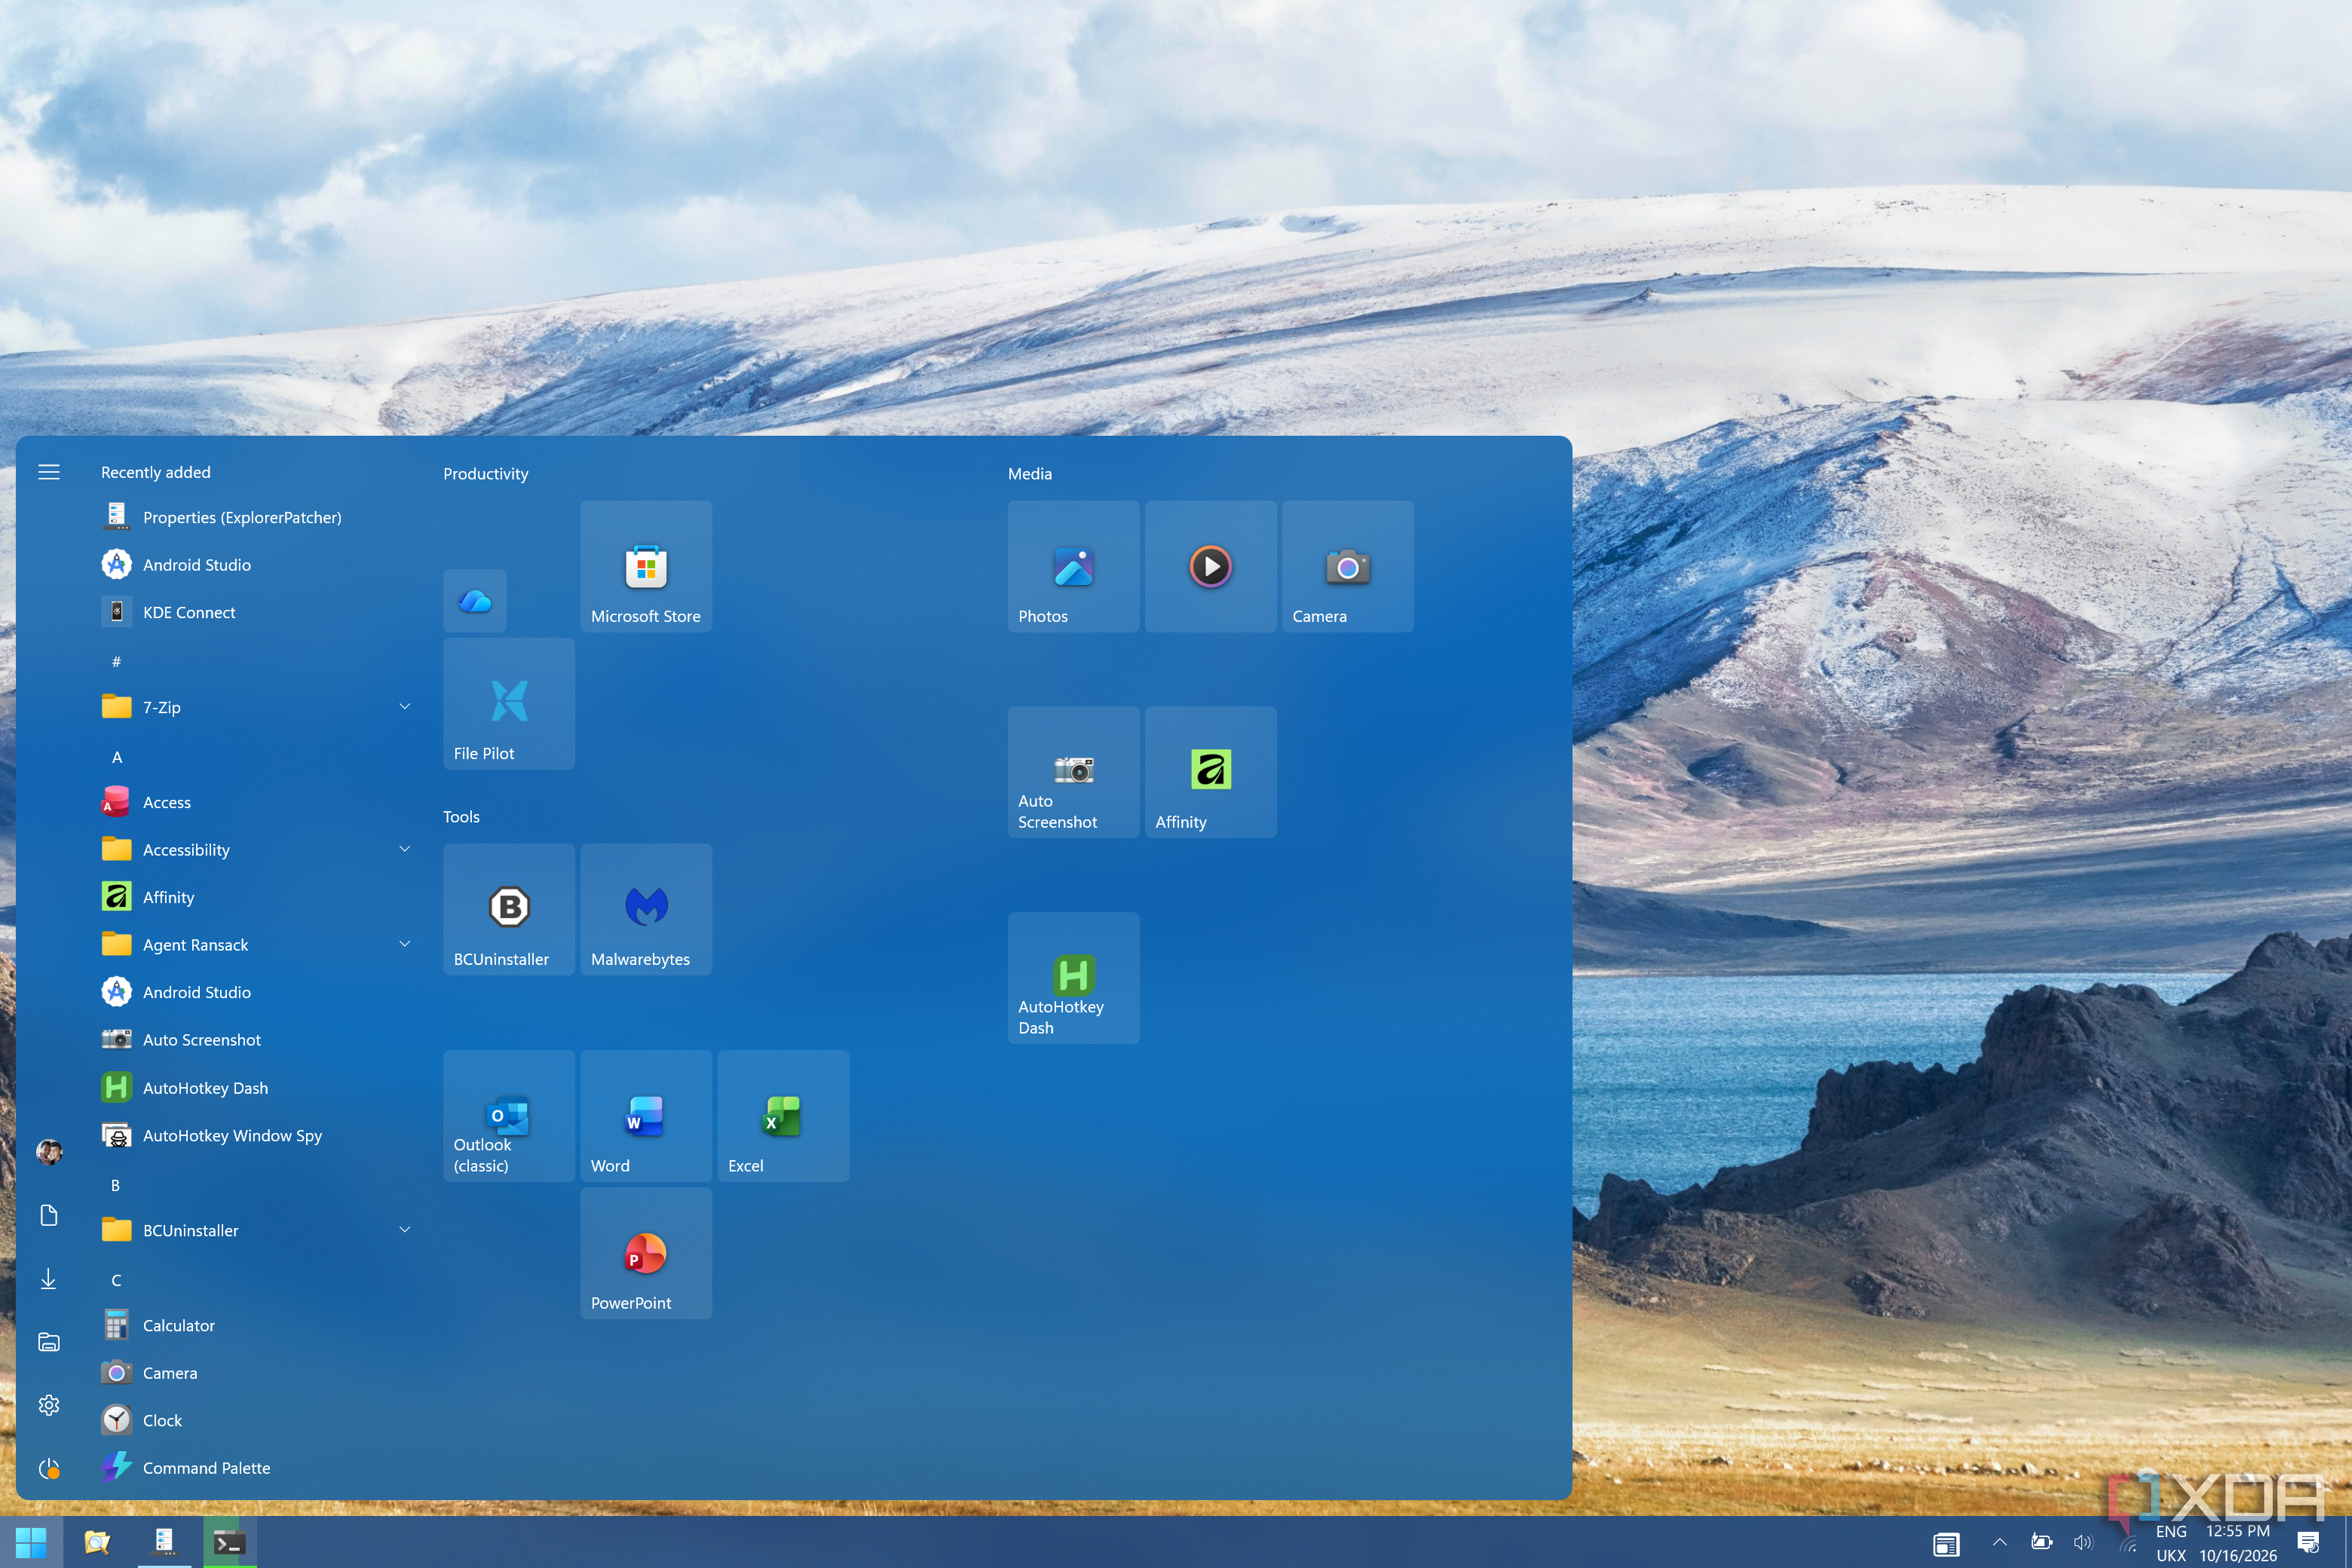Image resolution: width=2352 pixels, height=1568 pixels.
Task: Expand the Accessibility folder chevron
Action: pyautogui.click(x=405, y=849)
